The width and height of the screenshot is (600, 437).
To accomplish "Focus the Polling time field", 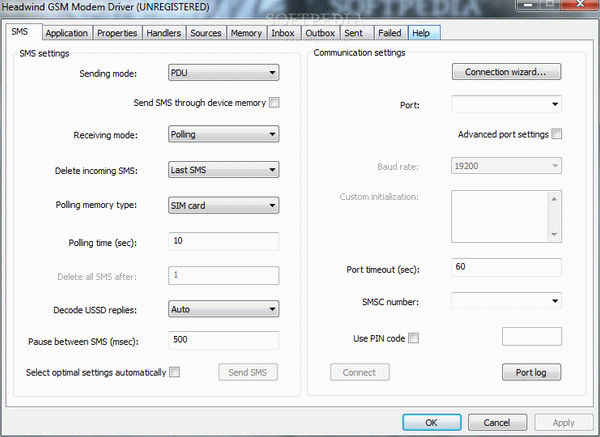I will [223, 241].
